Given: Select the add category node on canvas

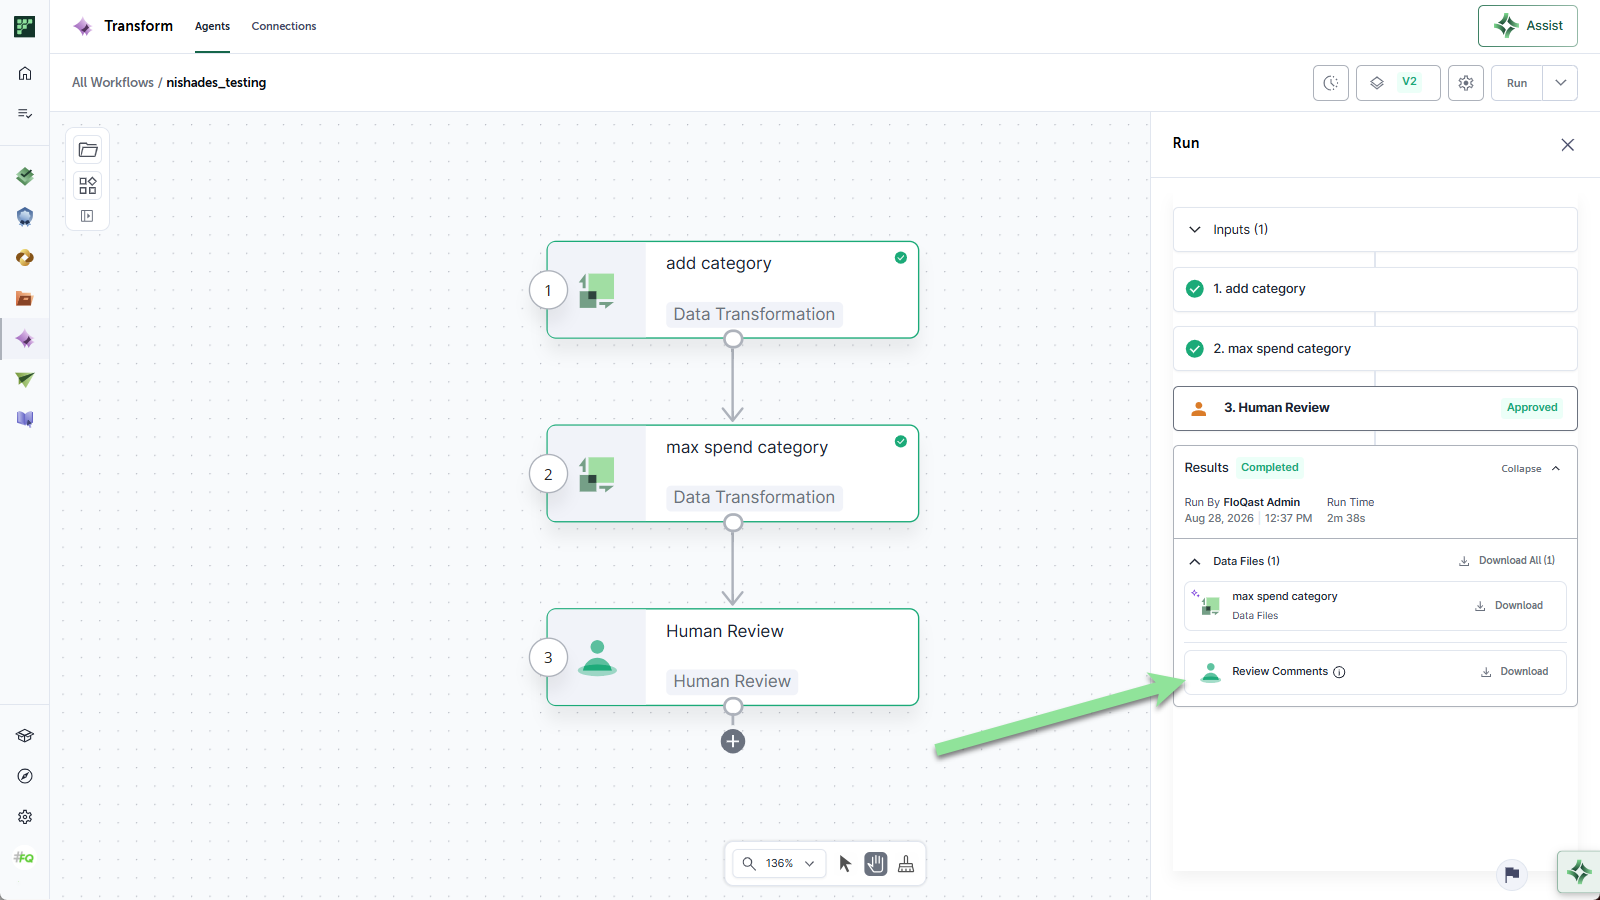Looking at the screenshot, I should (x=732, y=290).
